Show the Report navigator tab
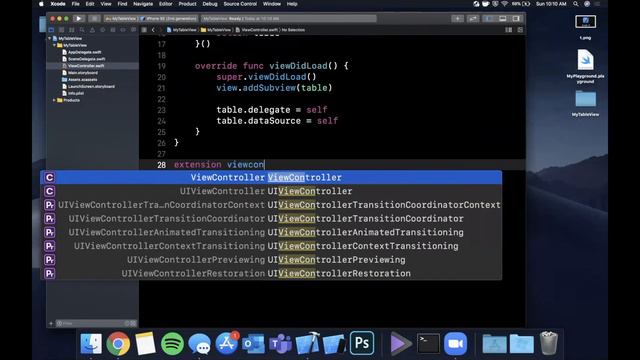Image resolution: width=640 pixels, height=360 pixels. click(x=133, y=30)
